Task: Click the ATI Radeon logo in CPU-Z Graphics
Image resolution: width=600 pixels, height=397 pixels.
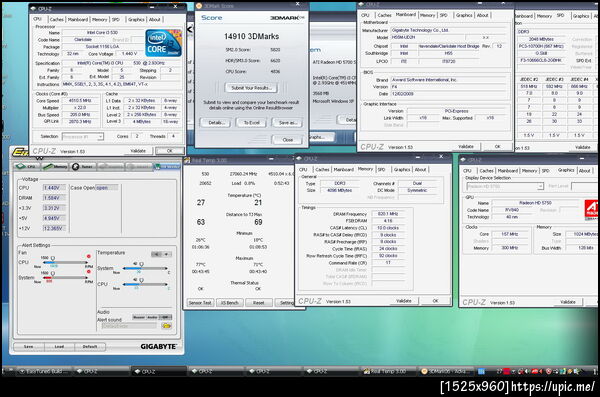Action: (x=592, y=210)
